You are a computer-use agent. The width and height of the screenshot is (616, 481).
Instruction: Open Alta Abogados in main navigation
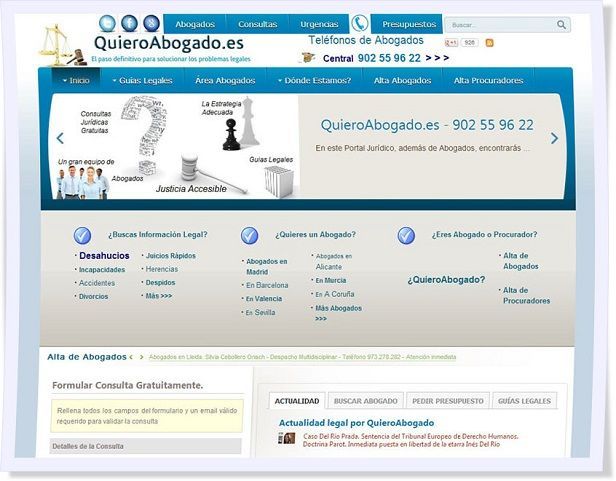[402, 81]
